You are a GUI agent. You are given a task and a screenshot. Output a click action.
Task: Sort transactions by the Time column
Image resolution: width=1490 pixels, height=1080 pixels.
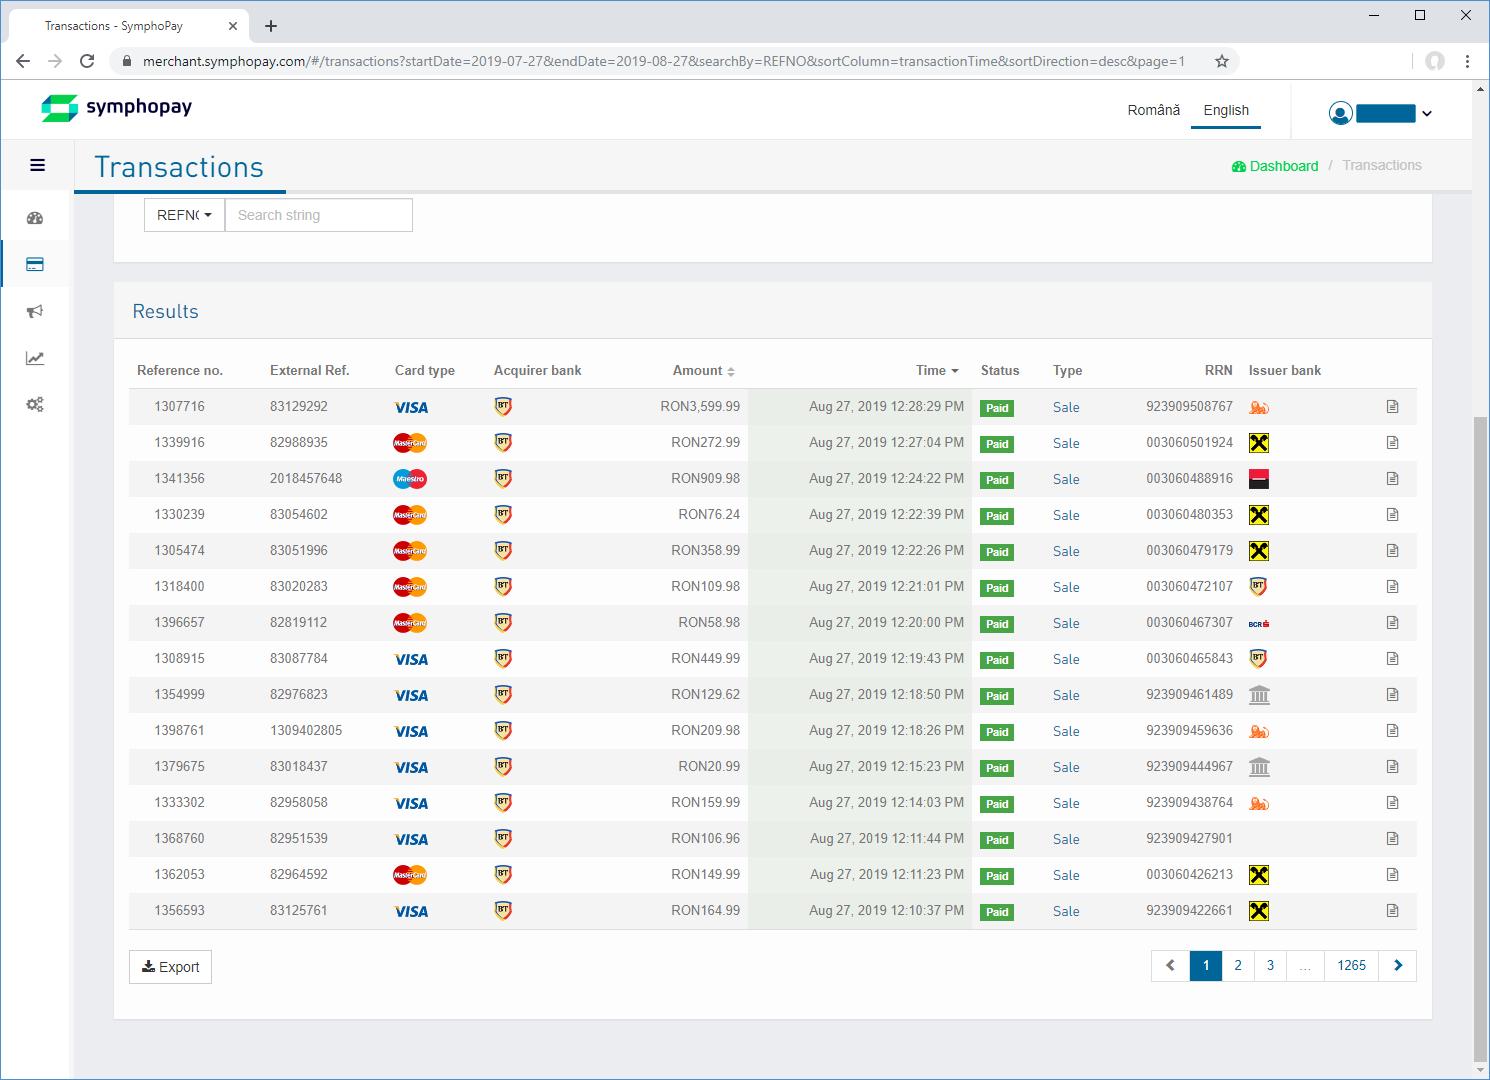tap(936, 371)
